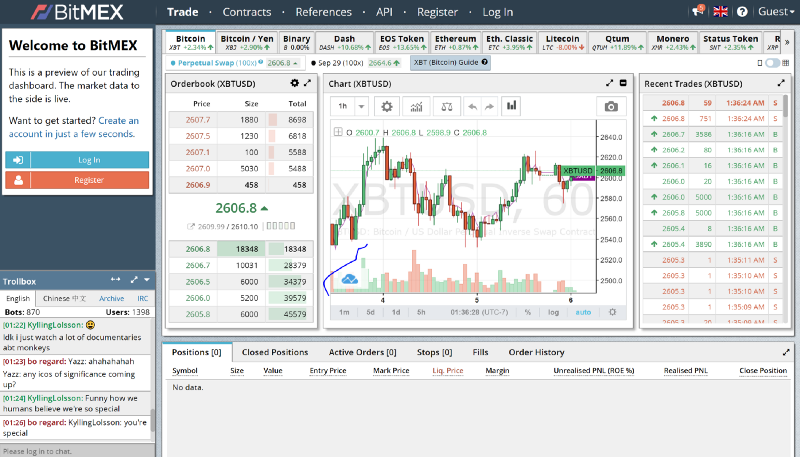Screen dimensions: 800x457
Task: Select the Bitcoin instrument tab
Action: tap(190, 42)
